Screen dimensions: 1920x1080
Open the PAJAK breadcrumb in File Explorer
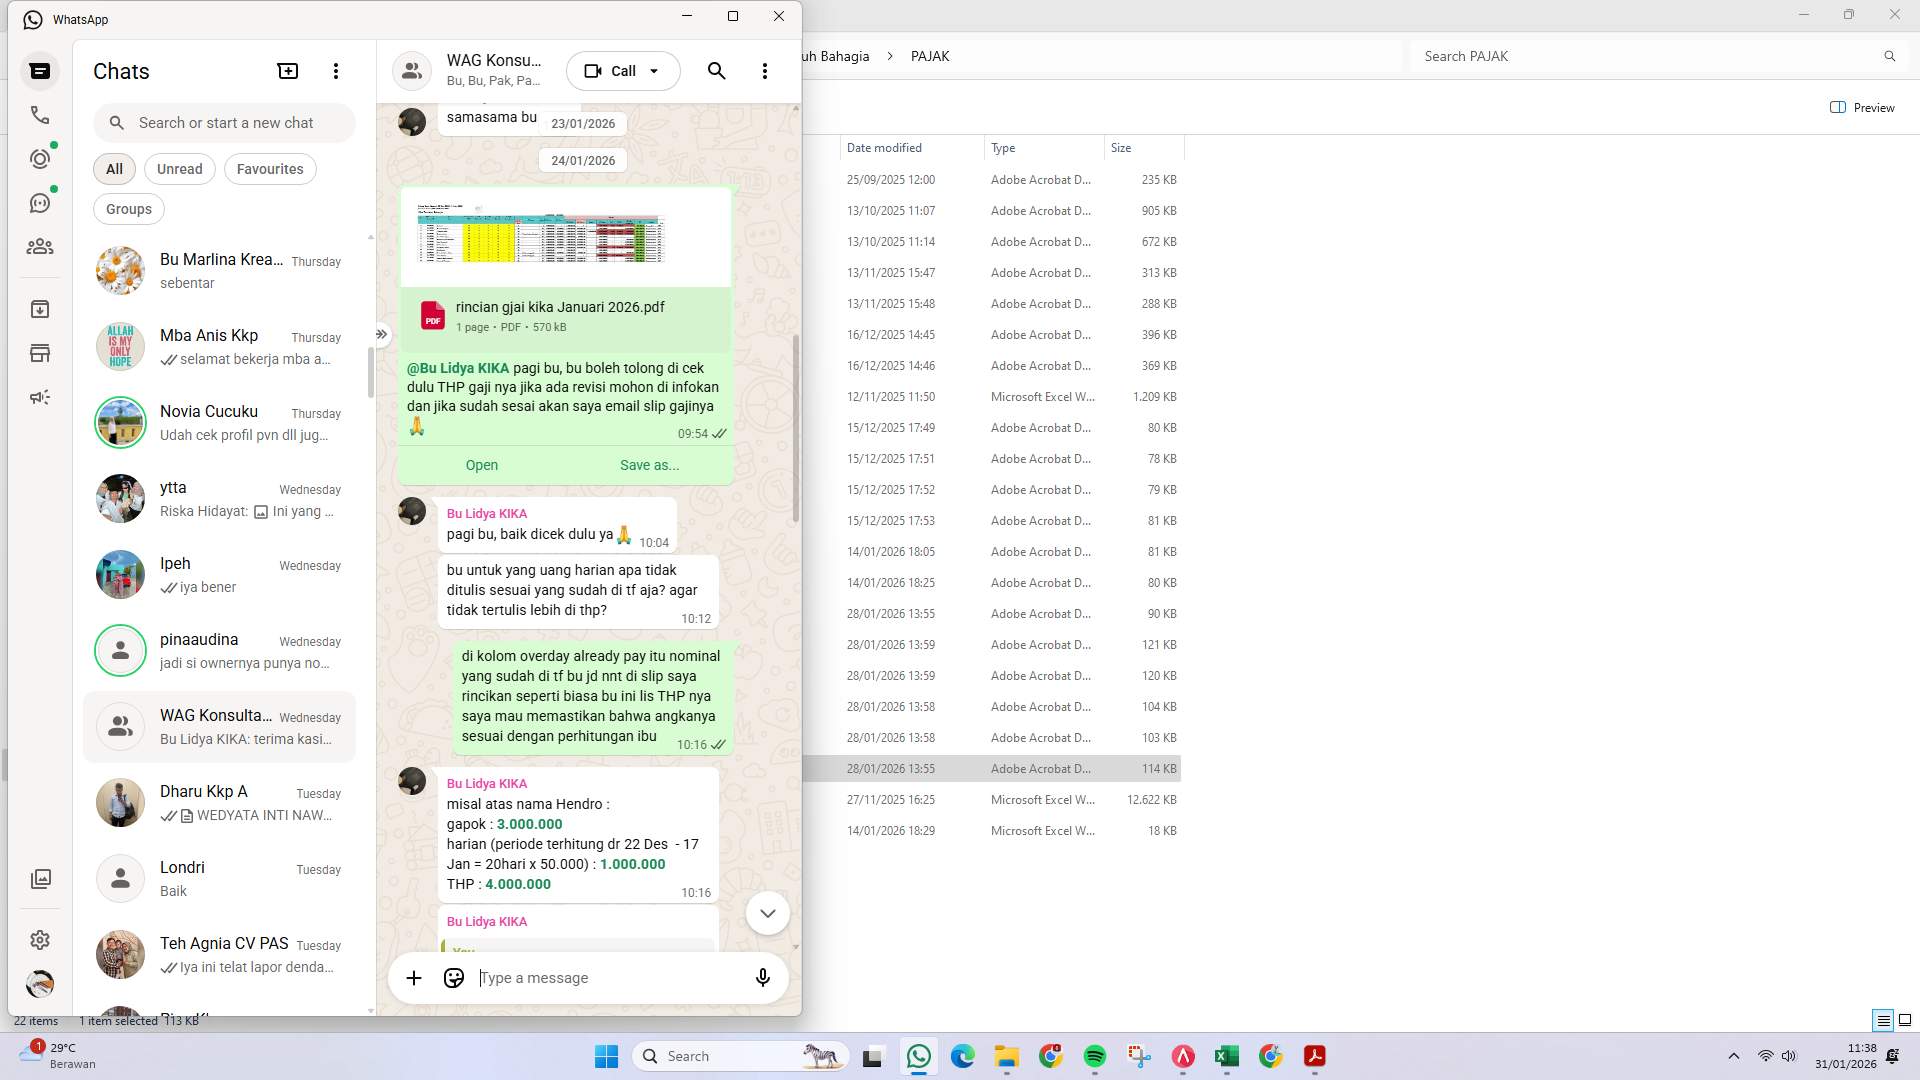(930, 56)
